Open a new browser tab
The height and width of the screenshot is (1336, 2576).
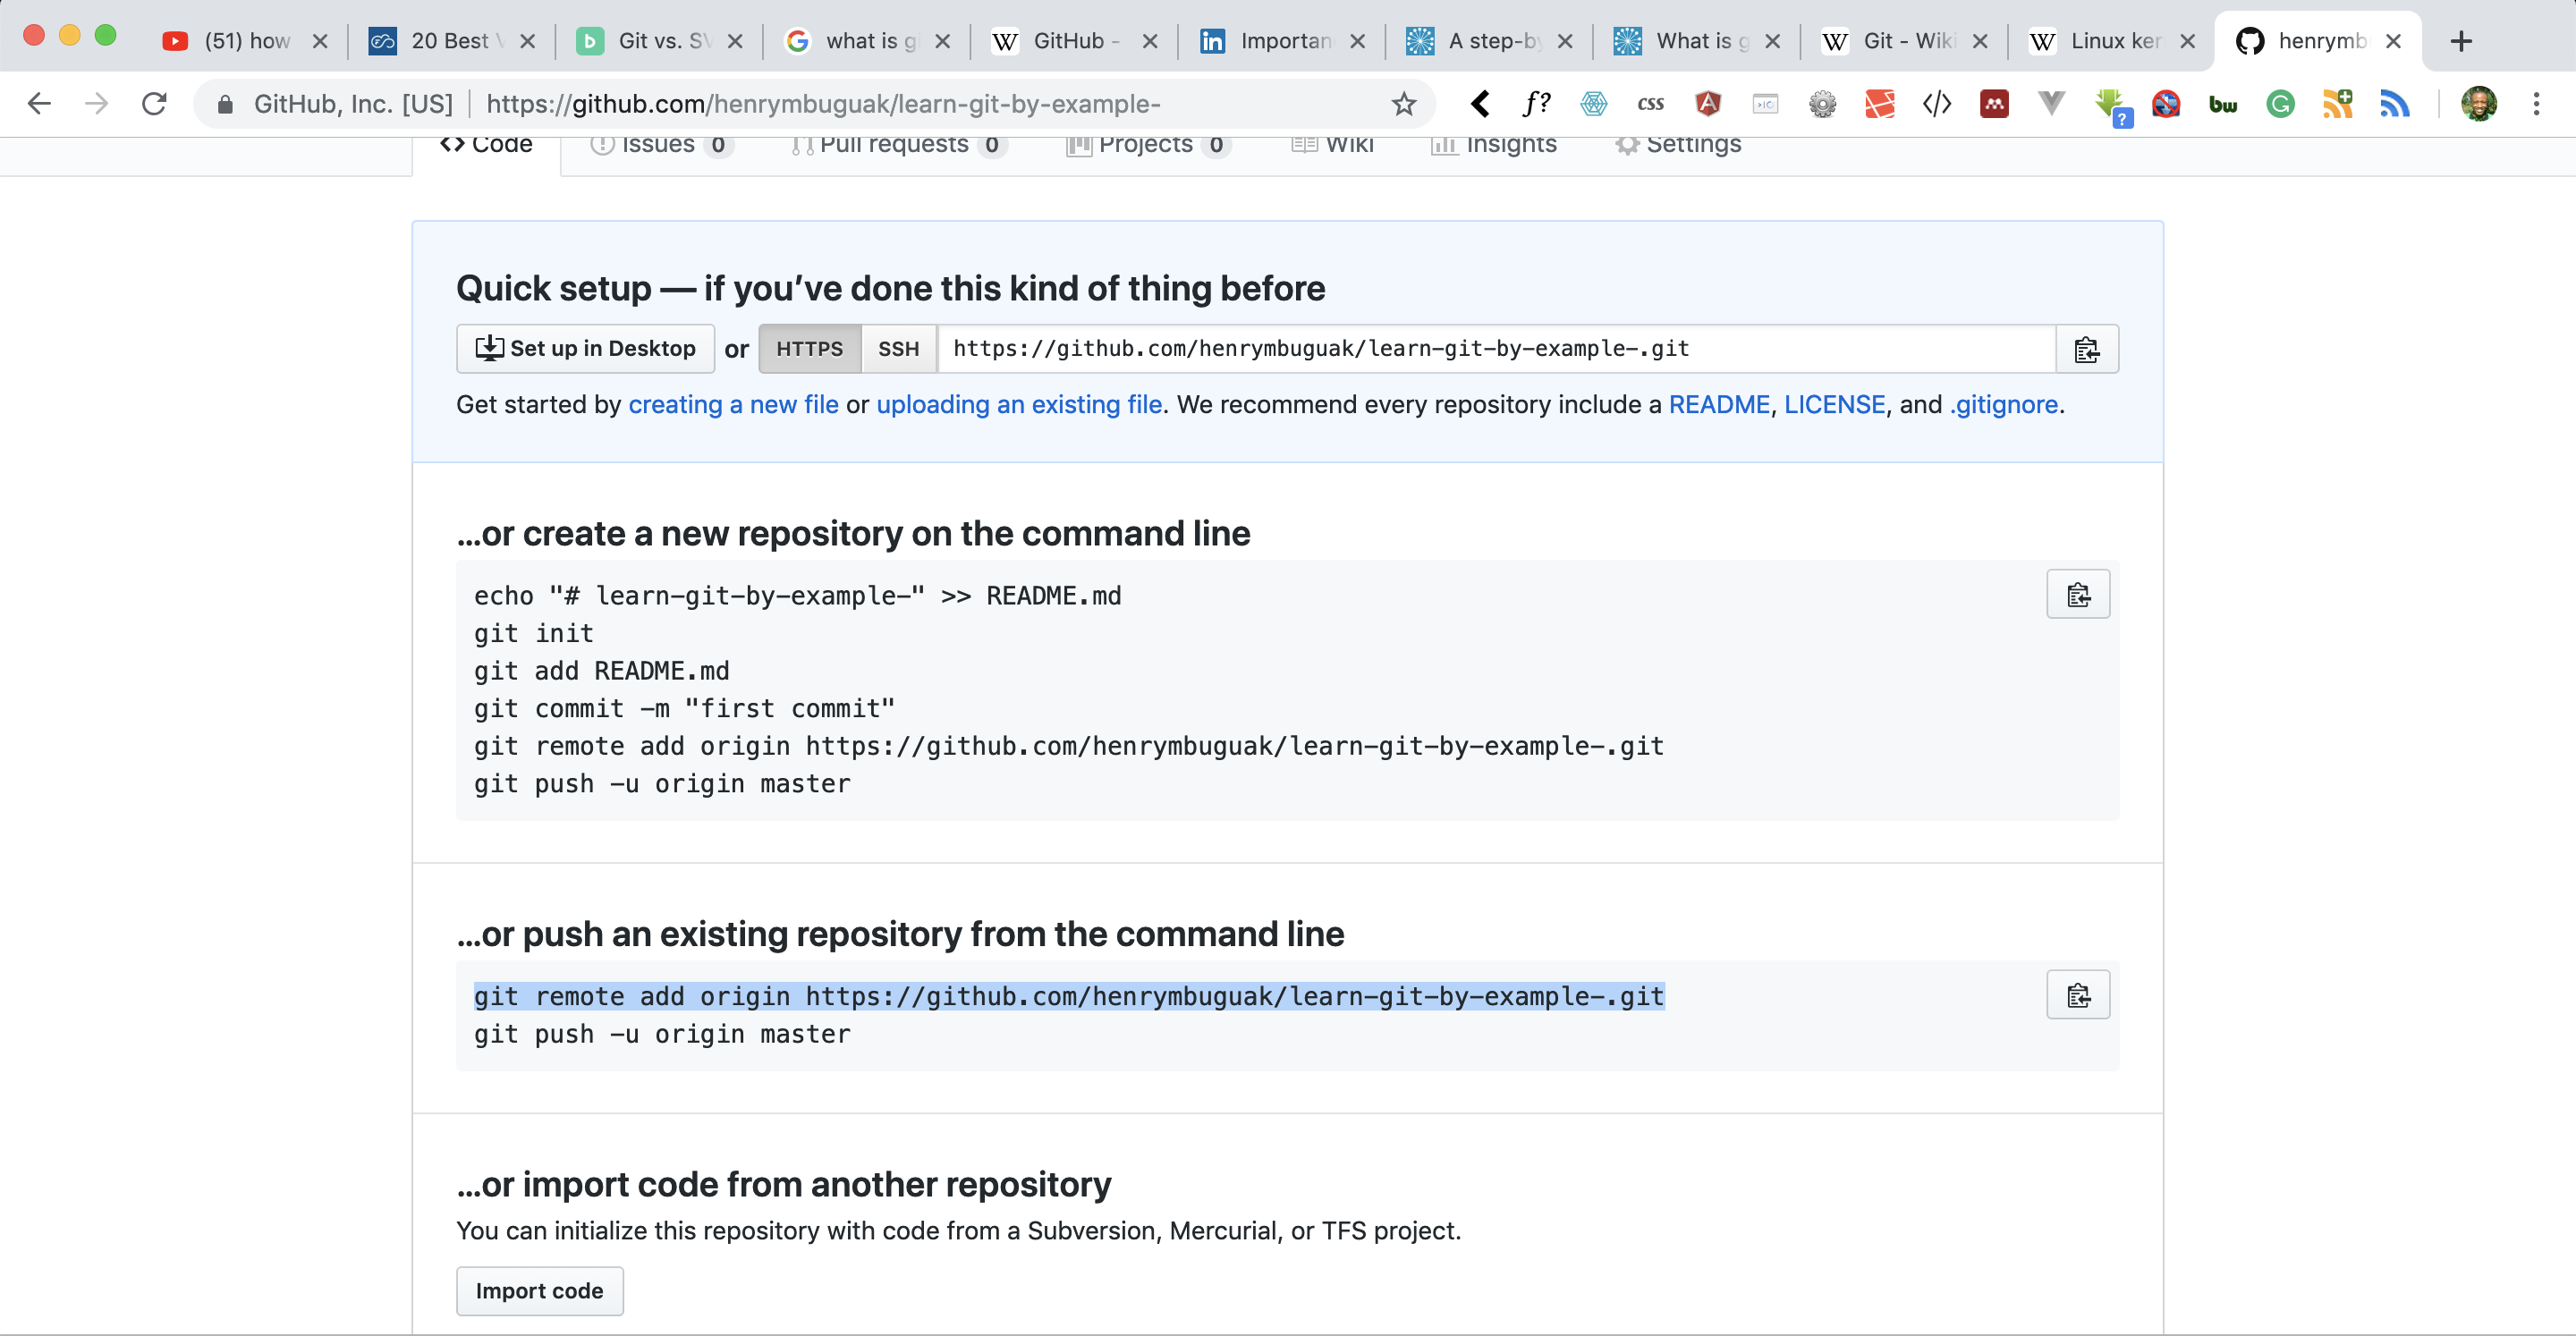(2462, 41)
